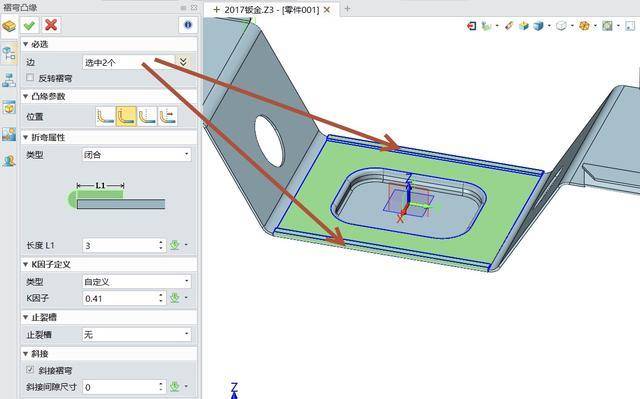Click the orange sphere appearance icon
This screenshot has width=640, height=399.
(584, 26)
